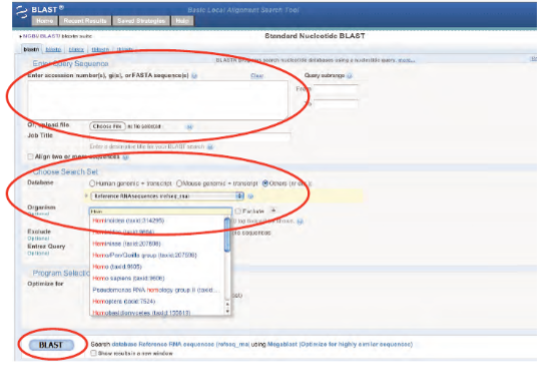This screenshot has width=550, height=378.
Task: Click the Choose File button
Action: coord(107,126)
